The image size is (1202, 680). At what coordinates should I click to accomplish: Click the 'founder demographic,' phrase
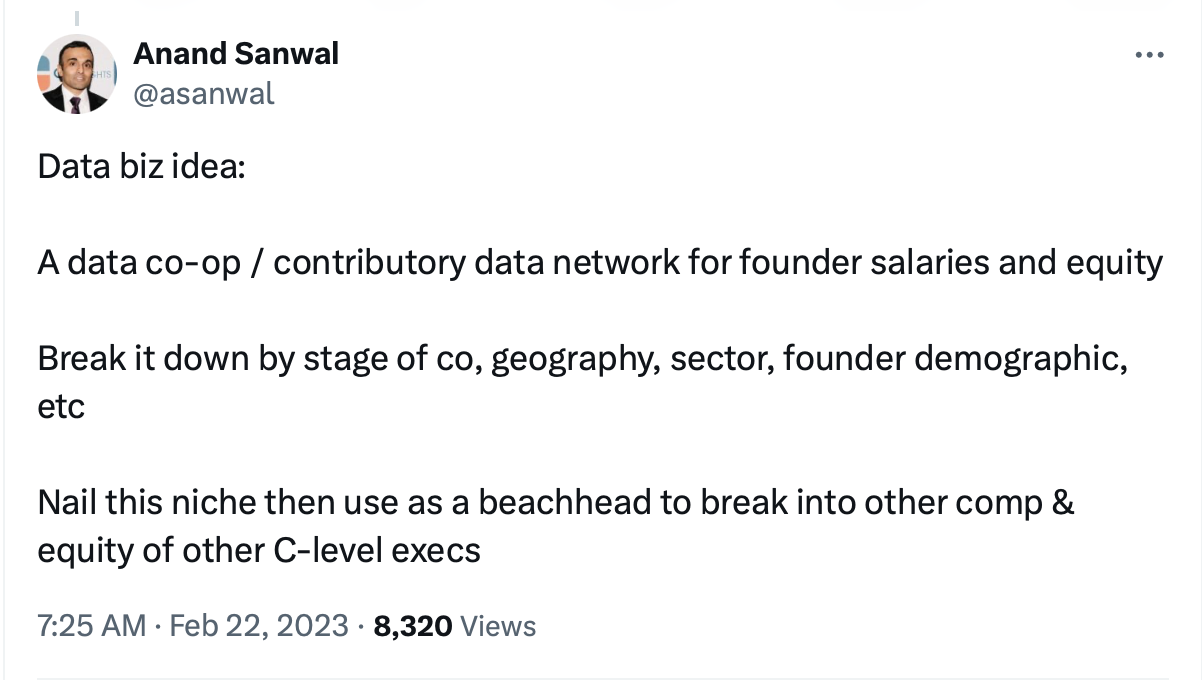click(956, 358)
